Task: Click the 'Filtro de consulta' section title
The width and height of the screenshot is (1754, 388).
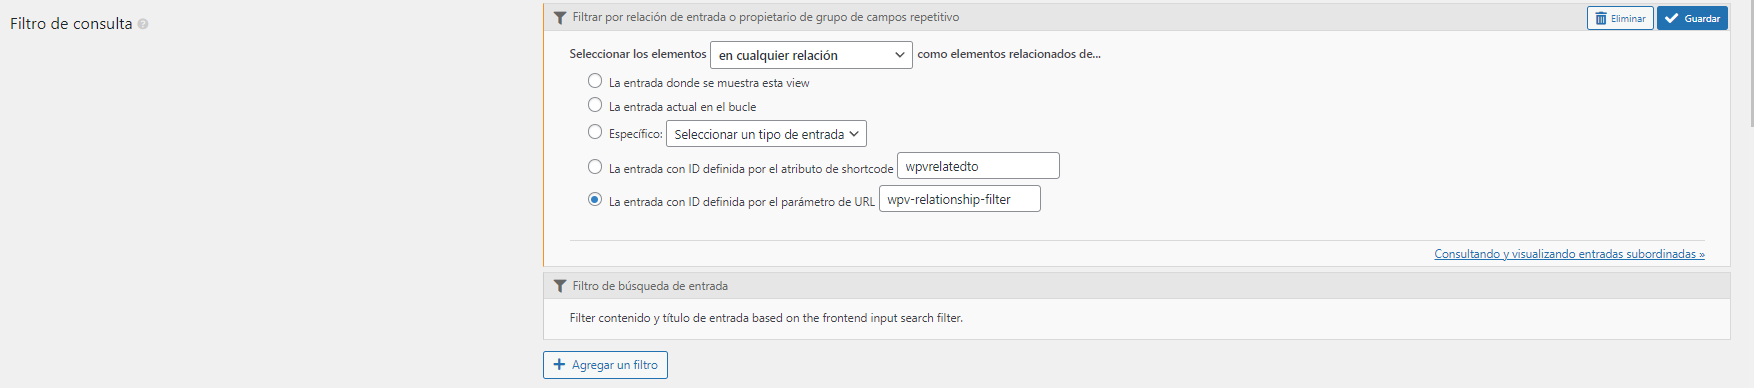Action: tap(71, 24)
